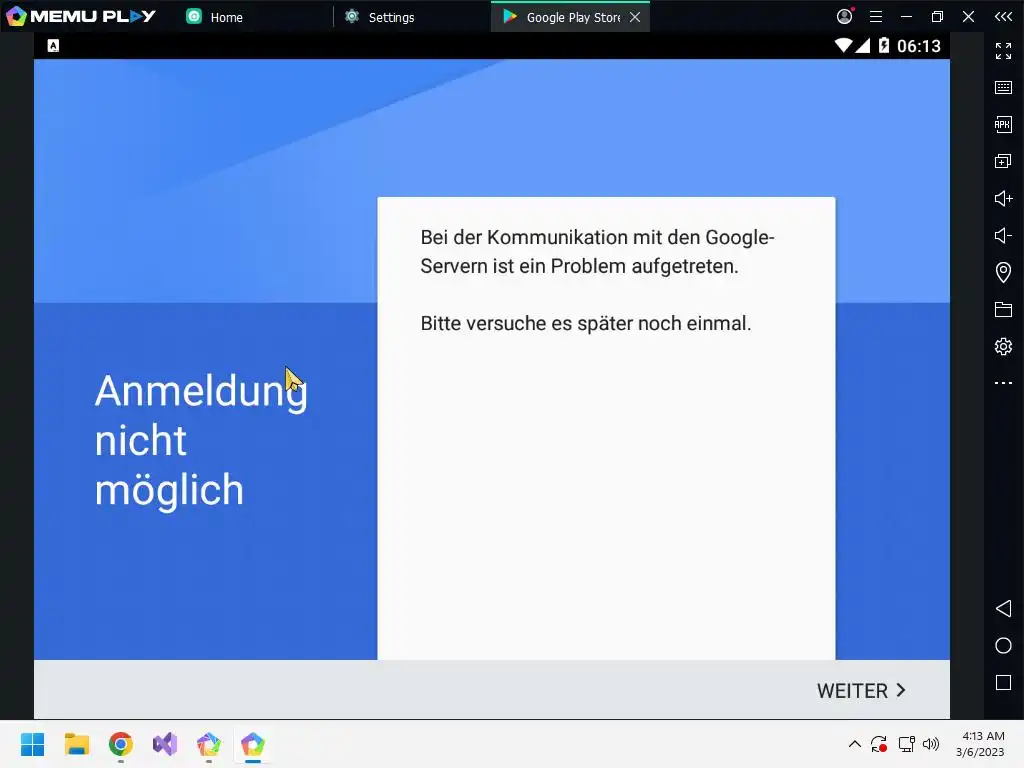Open the MEmu account profile icon
Screen dimensions: 1024x768
pyautogui.click(x=844, y=16)
